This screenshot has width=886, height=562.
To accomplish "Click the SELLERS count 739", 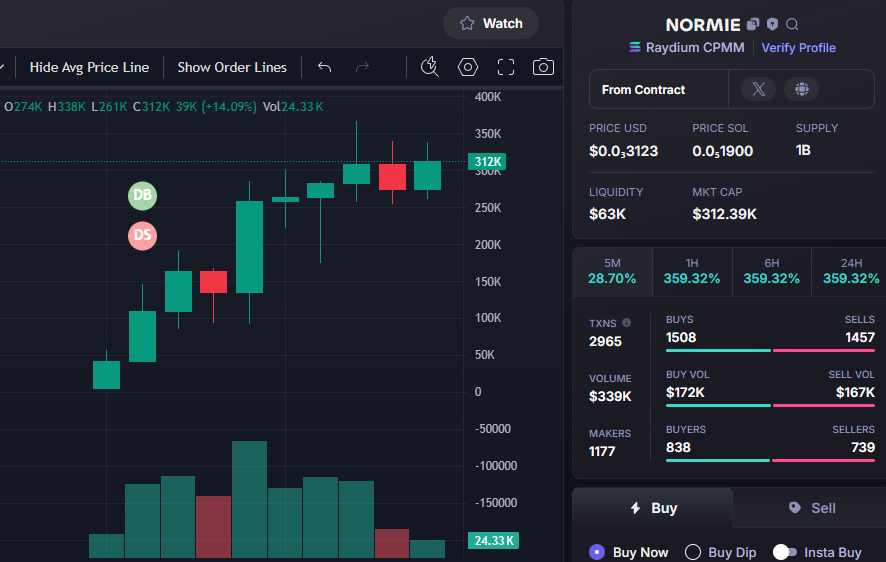I will pyautogui.click(x=863, y=448).
